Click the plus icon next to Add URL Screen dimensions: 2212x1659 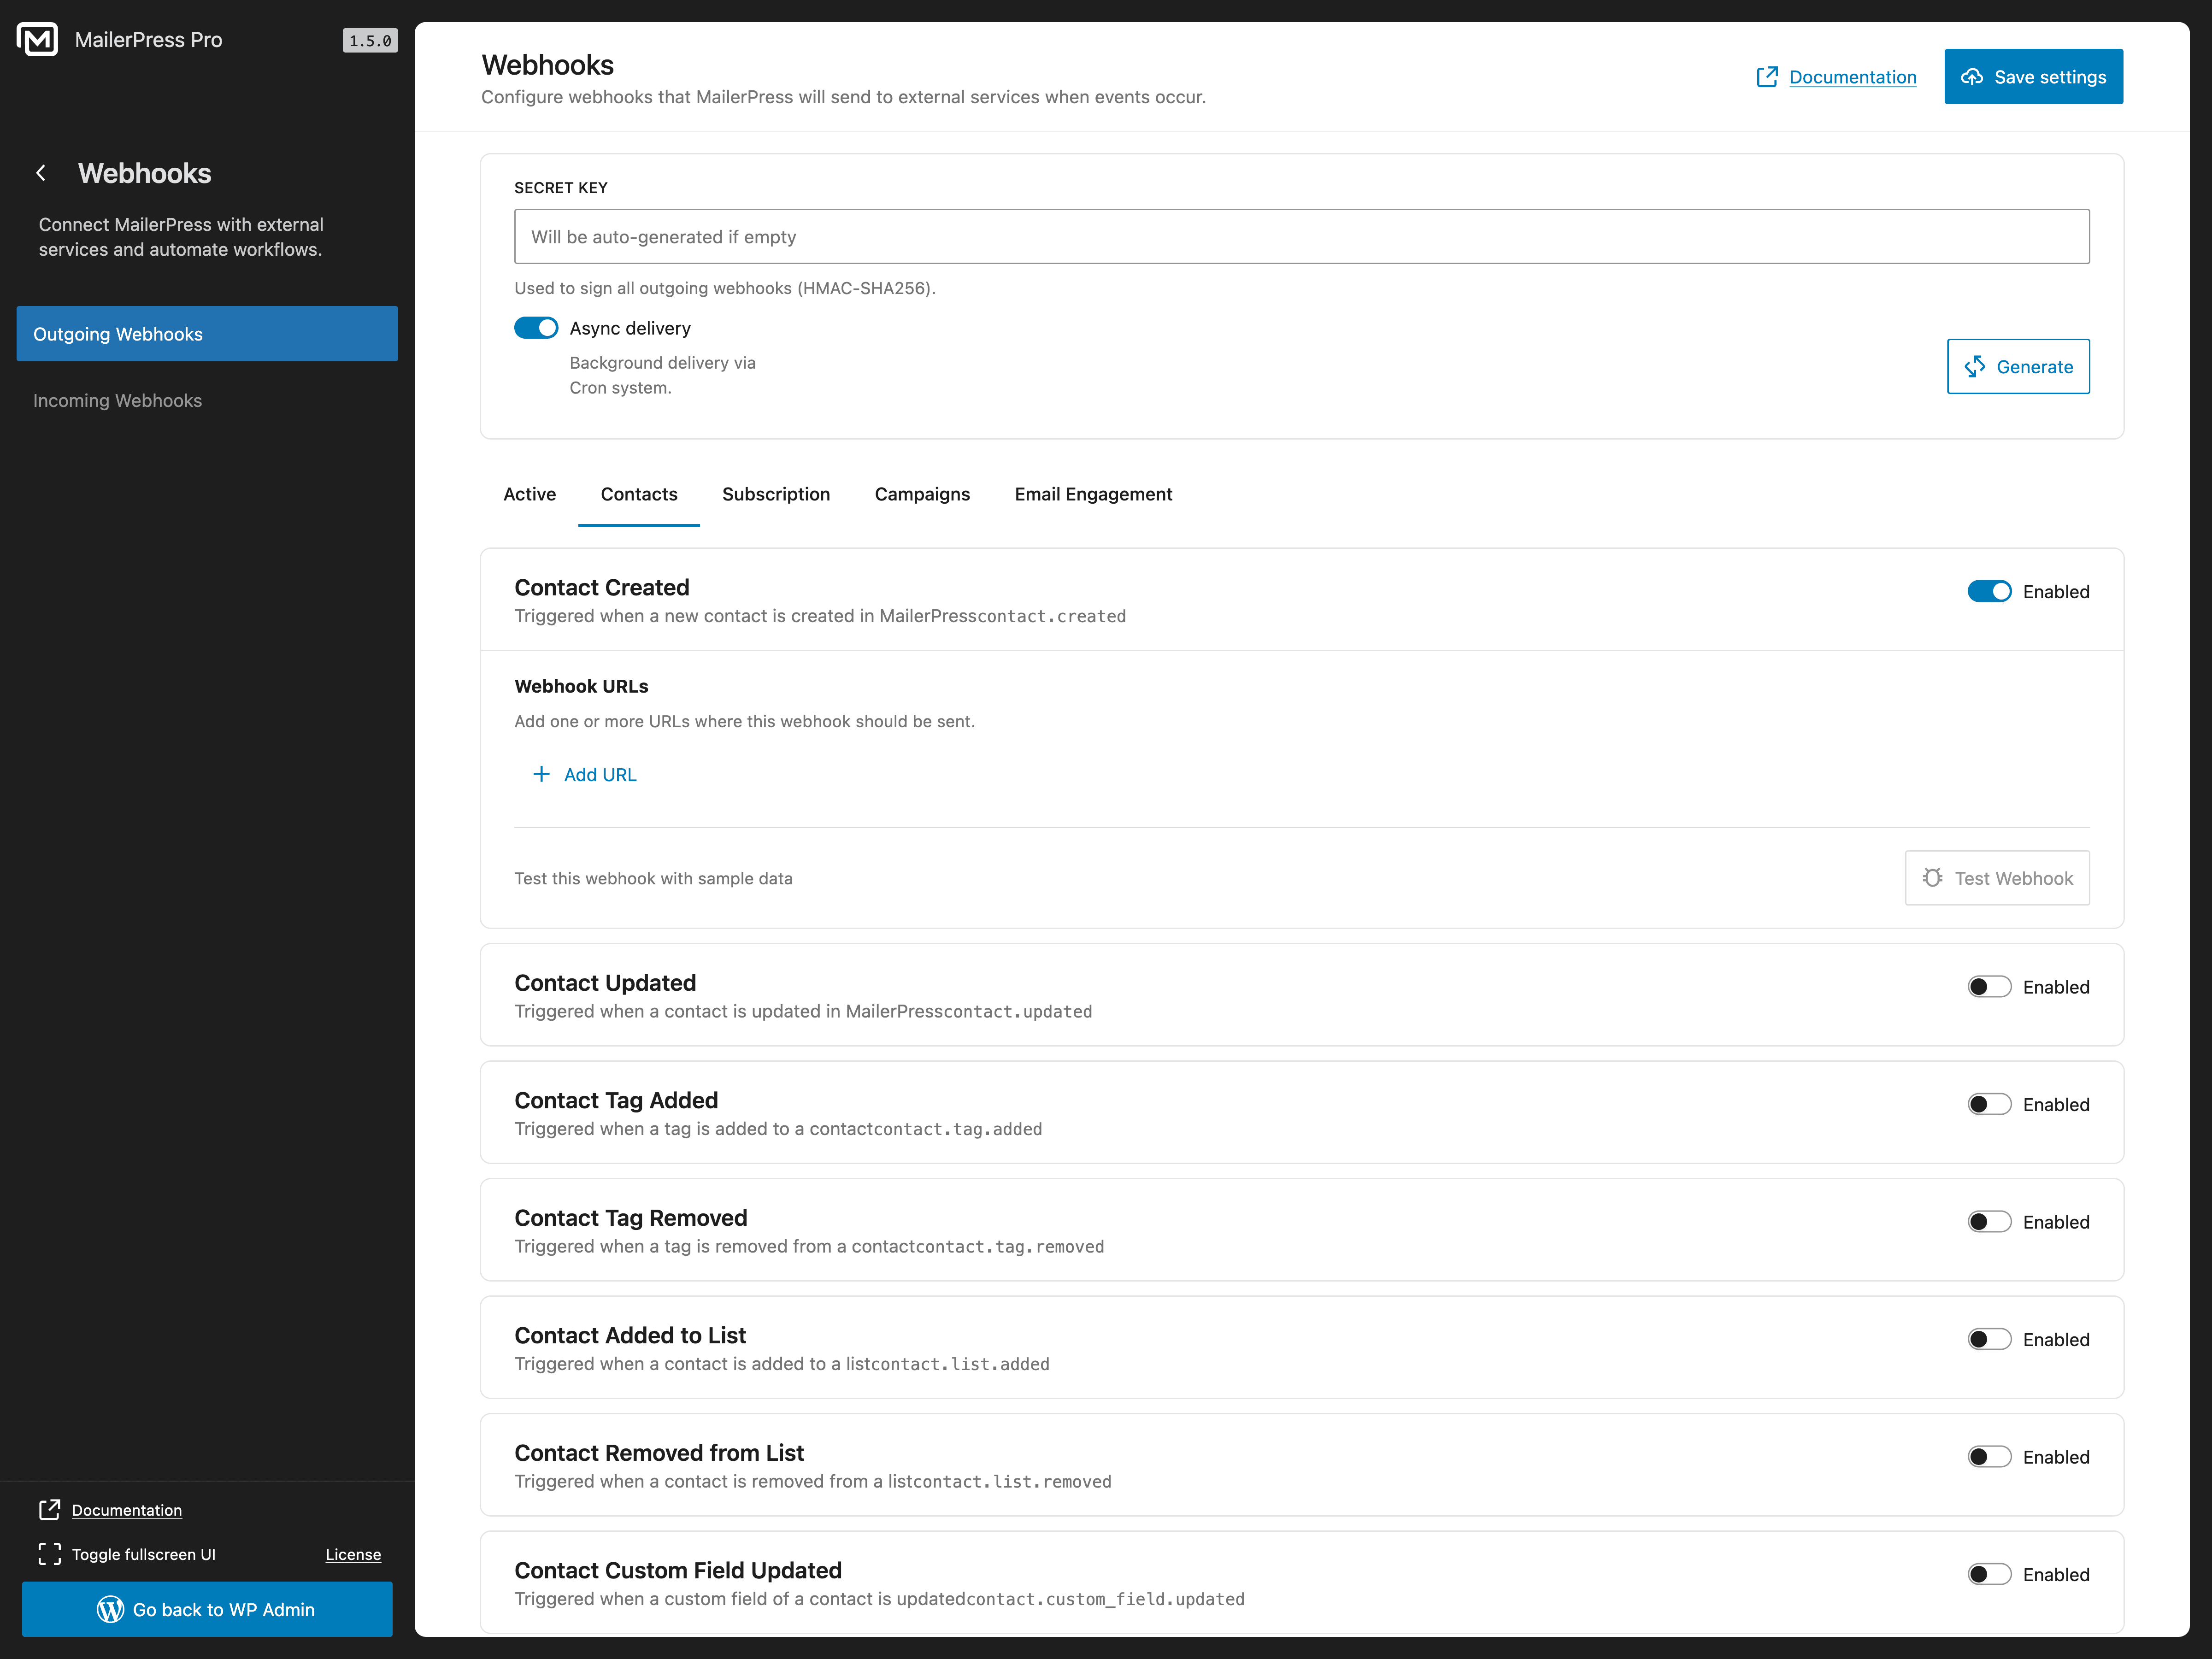[x=541, y=774]
